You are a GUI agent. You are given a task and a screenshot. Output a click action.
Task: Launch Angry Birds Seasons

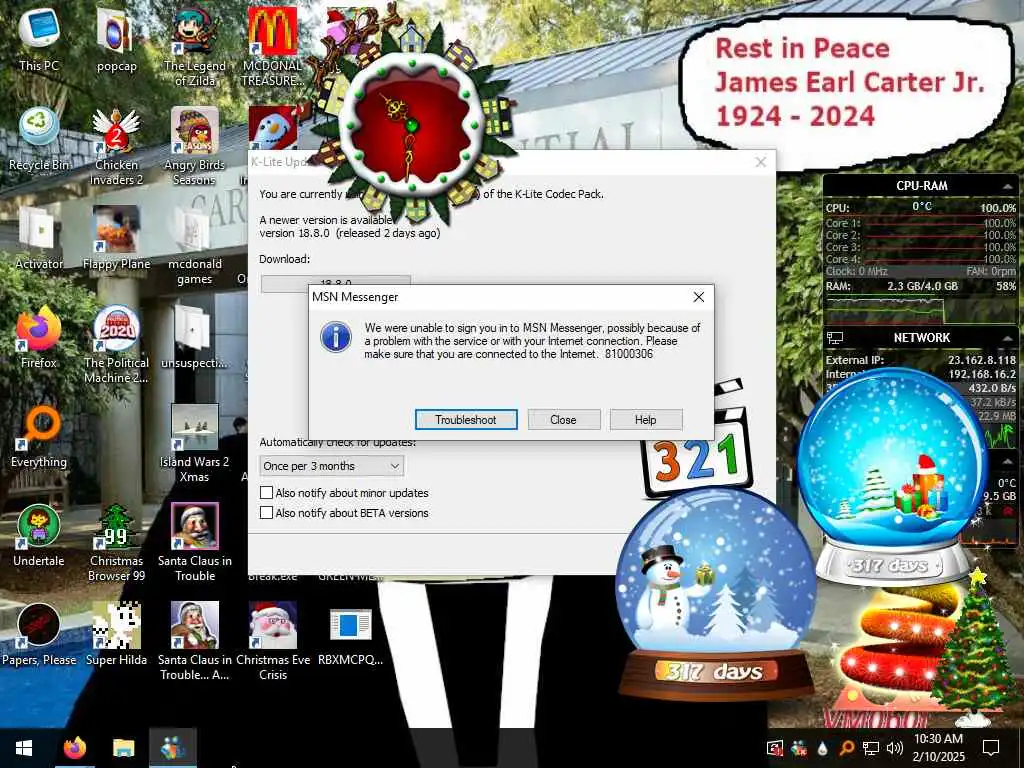[x=194, y=146]
